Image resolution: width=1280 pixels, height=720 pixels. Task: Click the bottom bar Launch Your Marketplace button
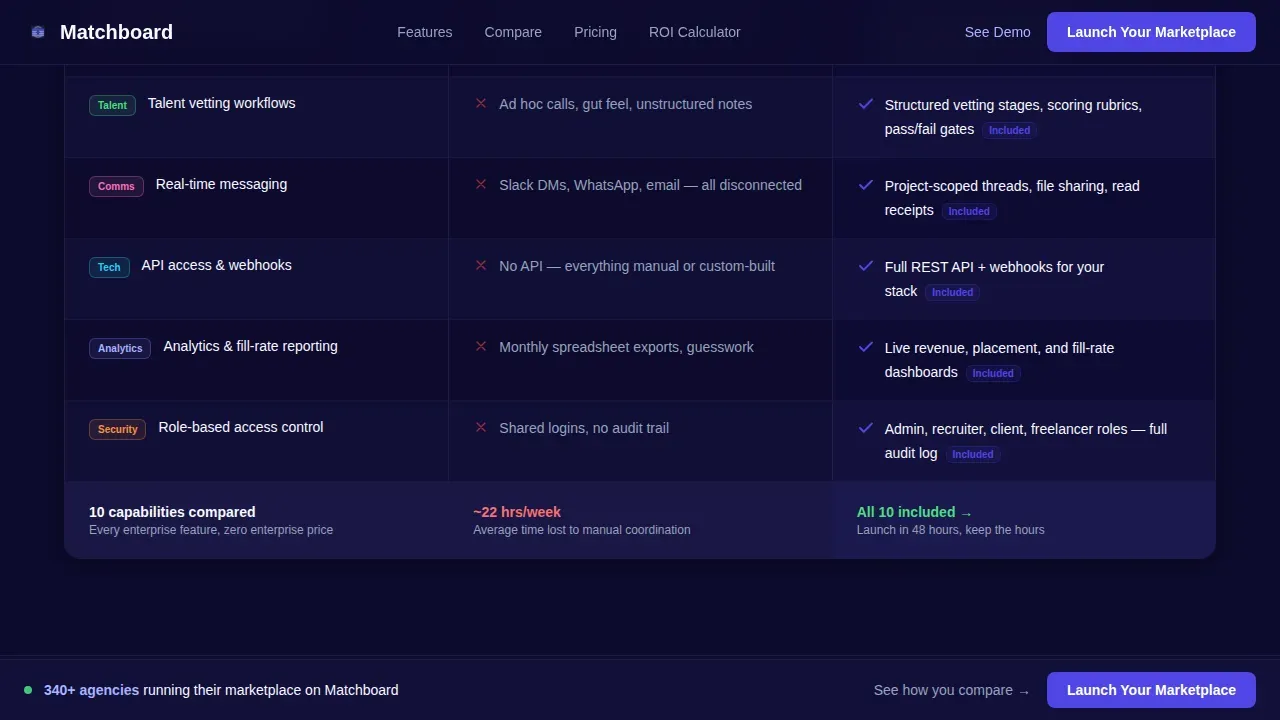pos(1151,690)
